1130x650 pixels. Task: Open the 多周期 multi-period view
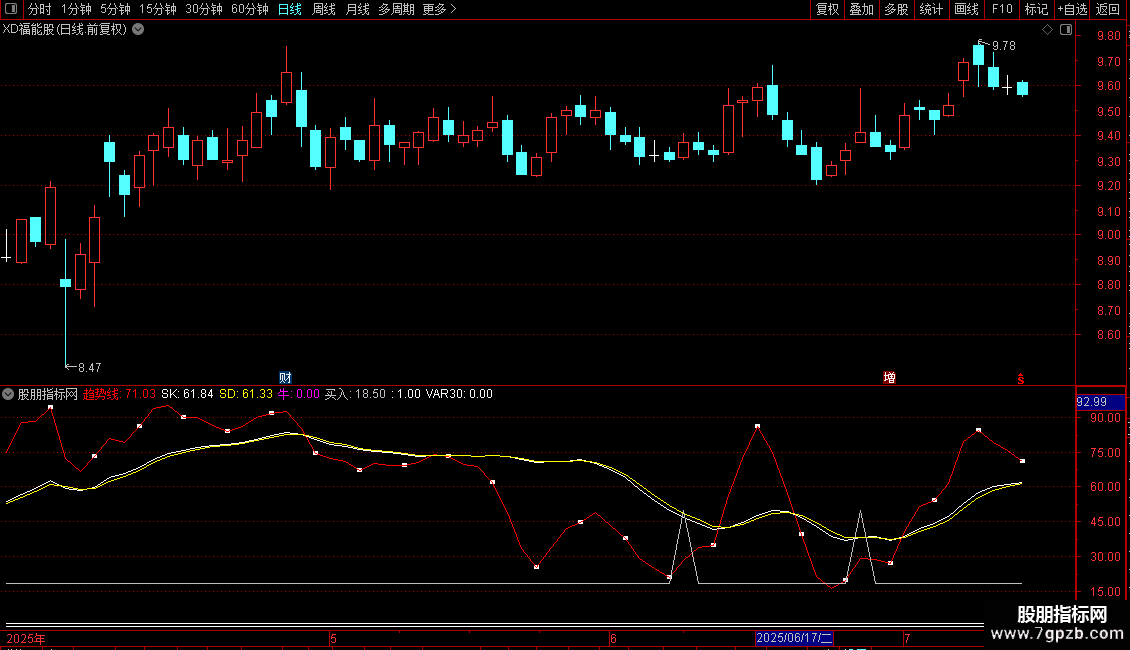[x=396, y=9]
